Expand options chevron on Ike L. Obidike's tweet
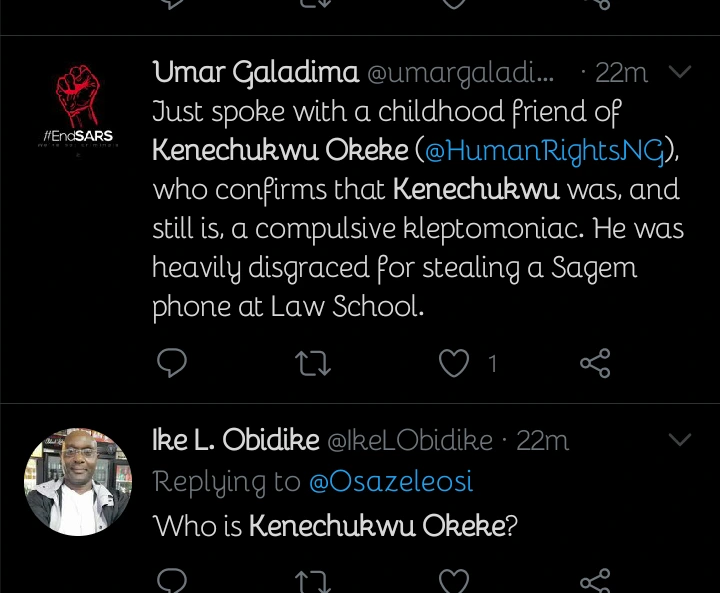 coord(680,440)
